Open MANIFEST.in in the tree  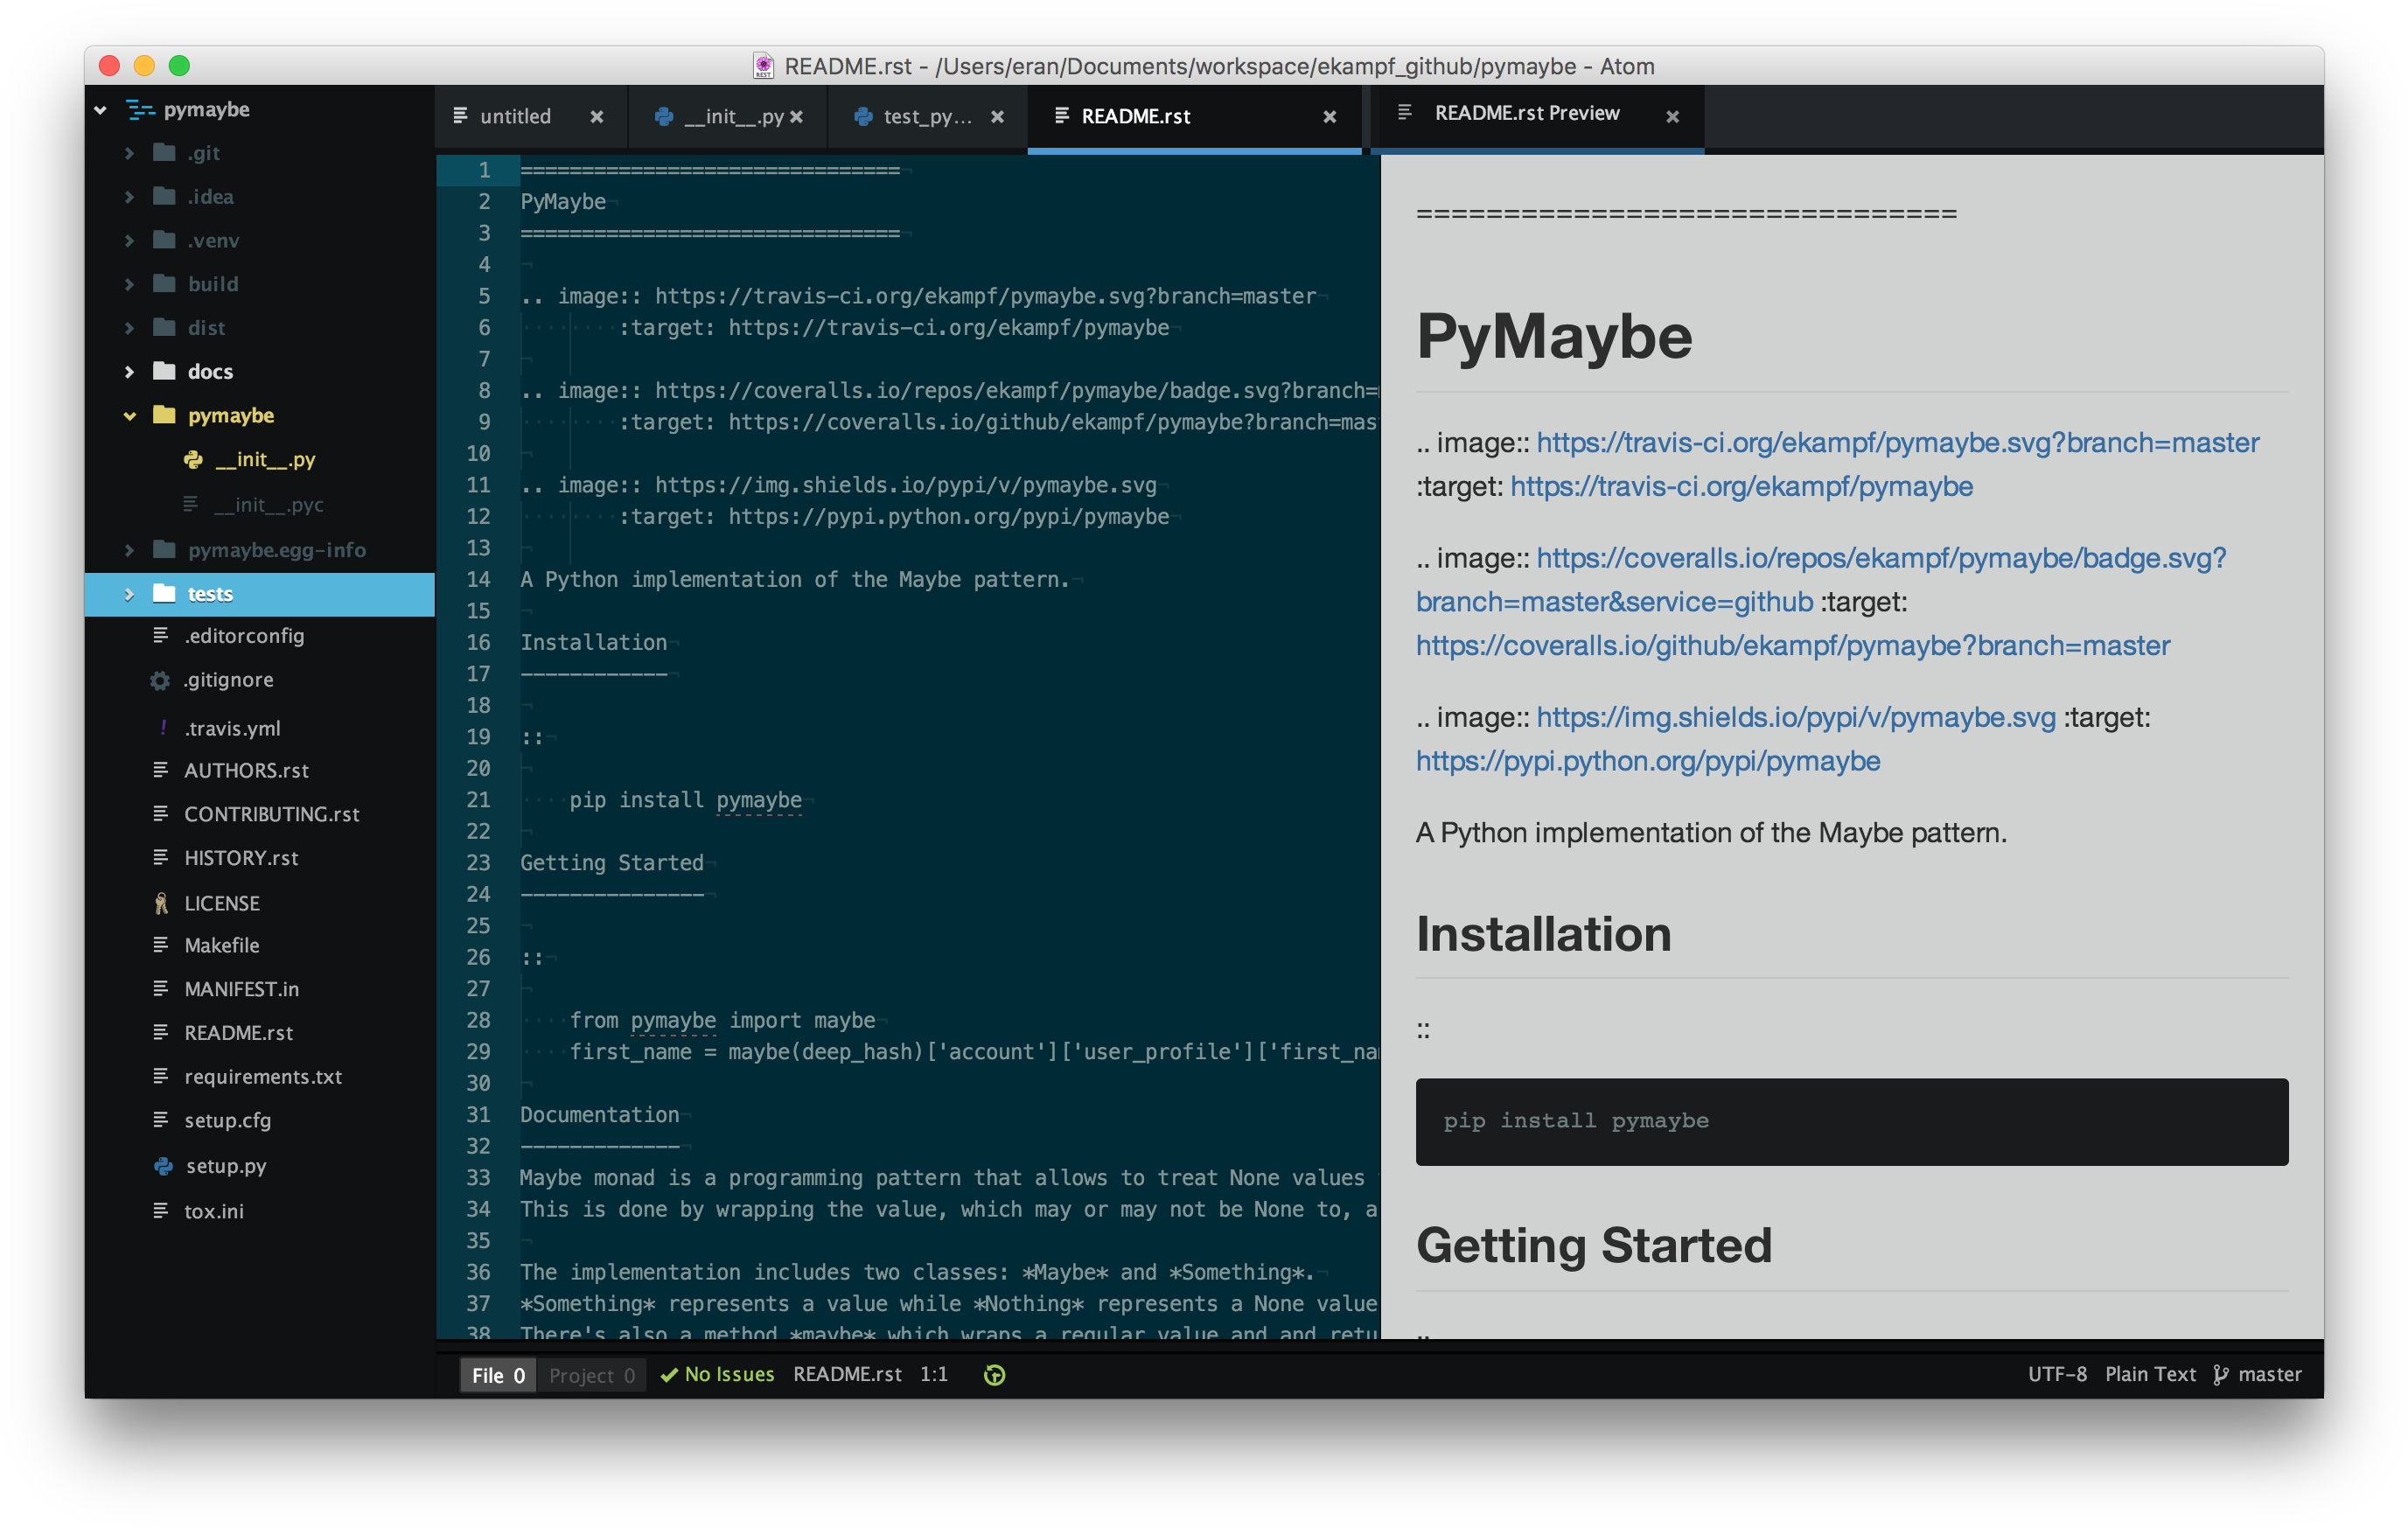pos(241,989)
